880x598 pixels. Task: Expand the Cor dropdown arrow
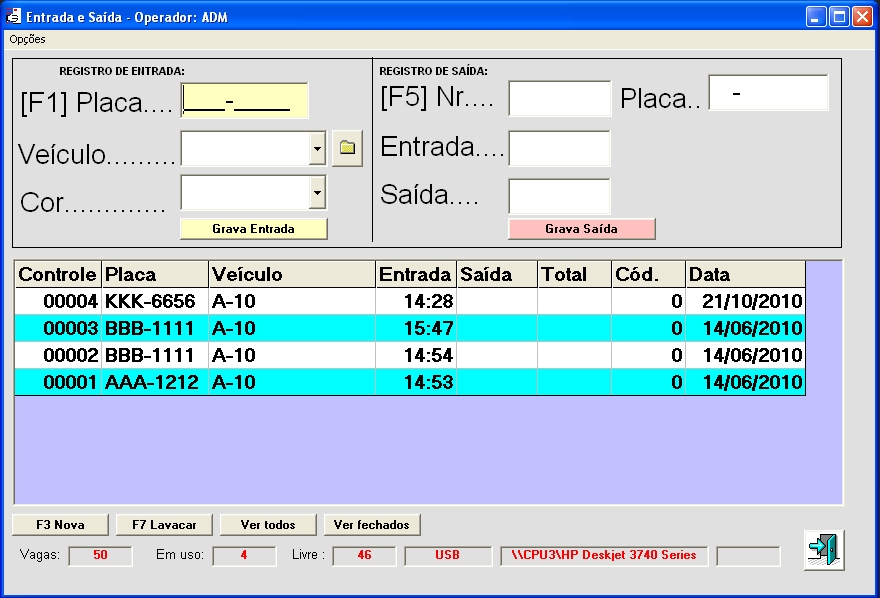[x=317, y=192]
